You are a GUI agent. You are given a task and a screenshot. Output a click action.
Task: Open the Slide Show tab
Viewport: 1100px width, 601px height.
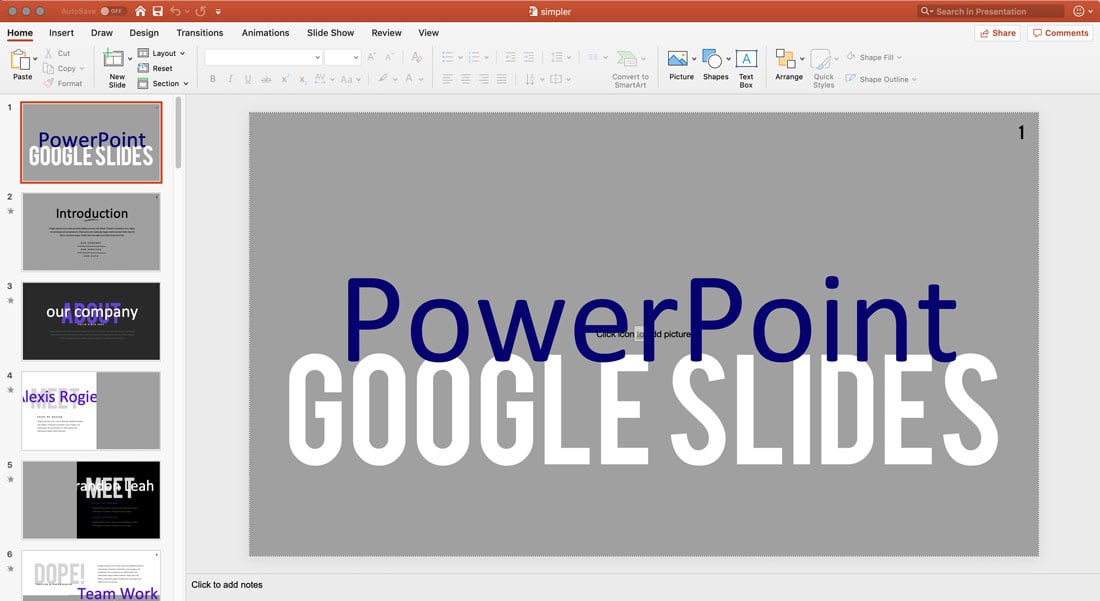(x=330, y=32)
